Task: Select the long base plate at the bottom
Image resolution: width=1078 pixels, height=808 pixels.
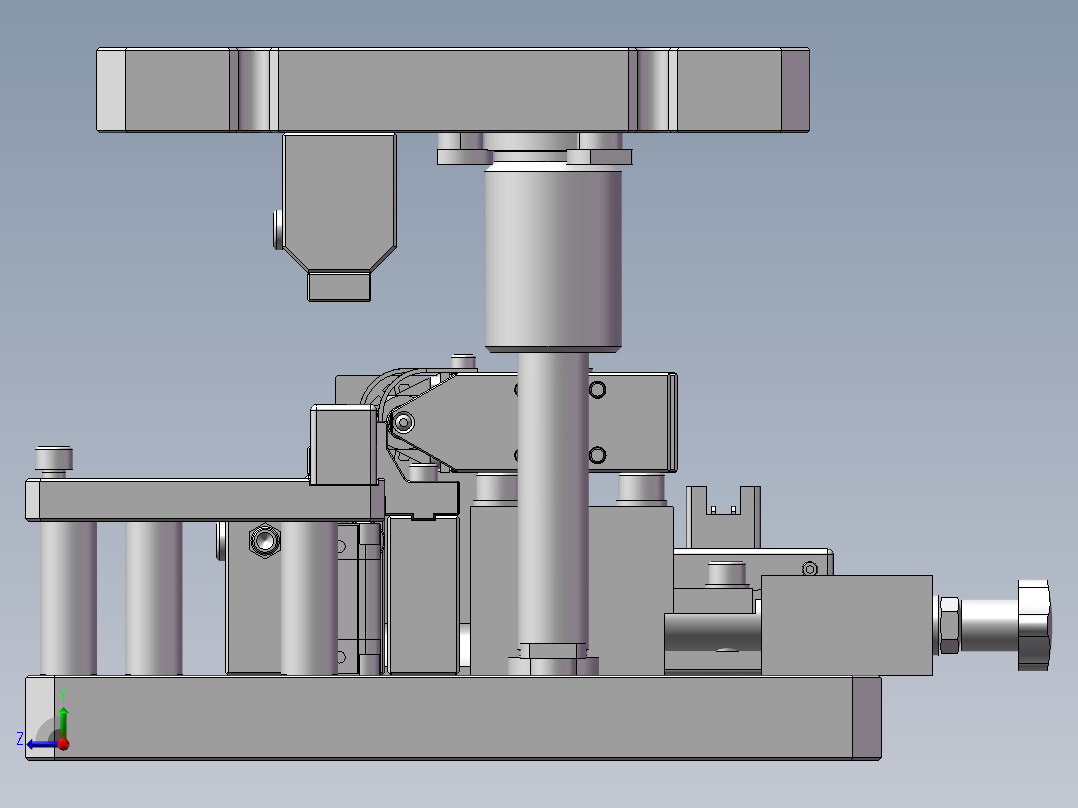Action: [453, 718]
